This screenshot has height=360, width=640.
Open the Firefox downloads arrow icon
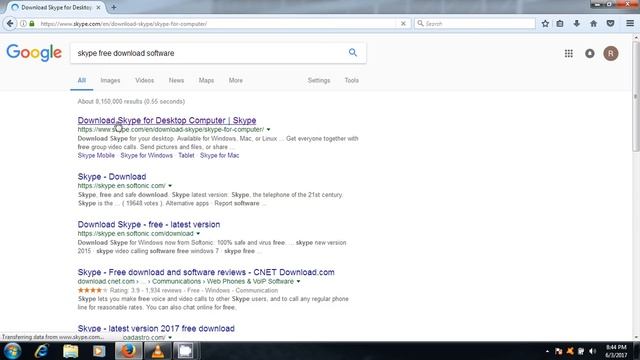[x=576, y=24]
